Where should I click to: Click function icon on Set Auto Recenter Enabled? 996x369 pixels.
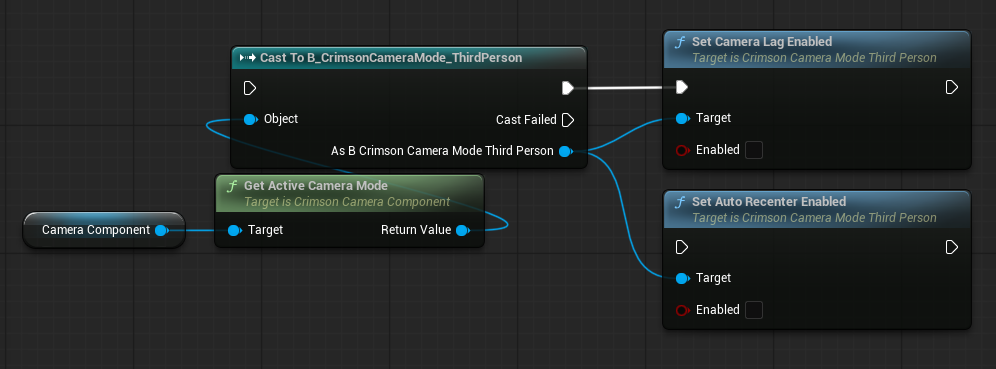(x=680, y=202)
